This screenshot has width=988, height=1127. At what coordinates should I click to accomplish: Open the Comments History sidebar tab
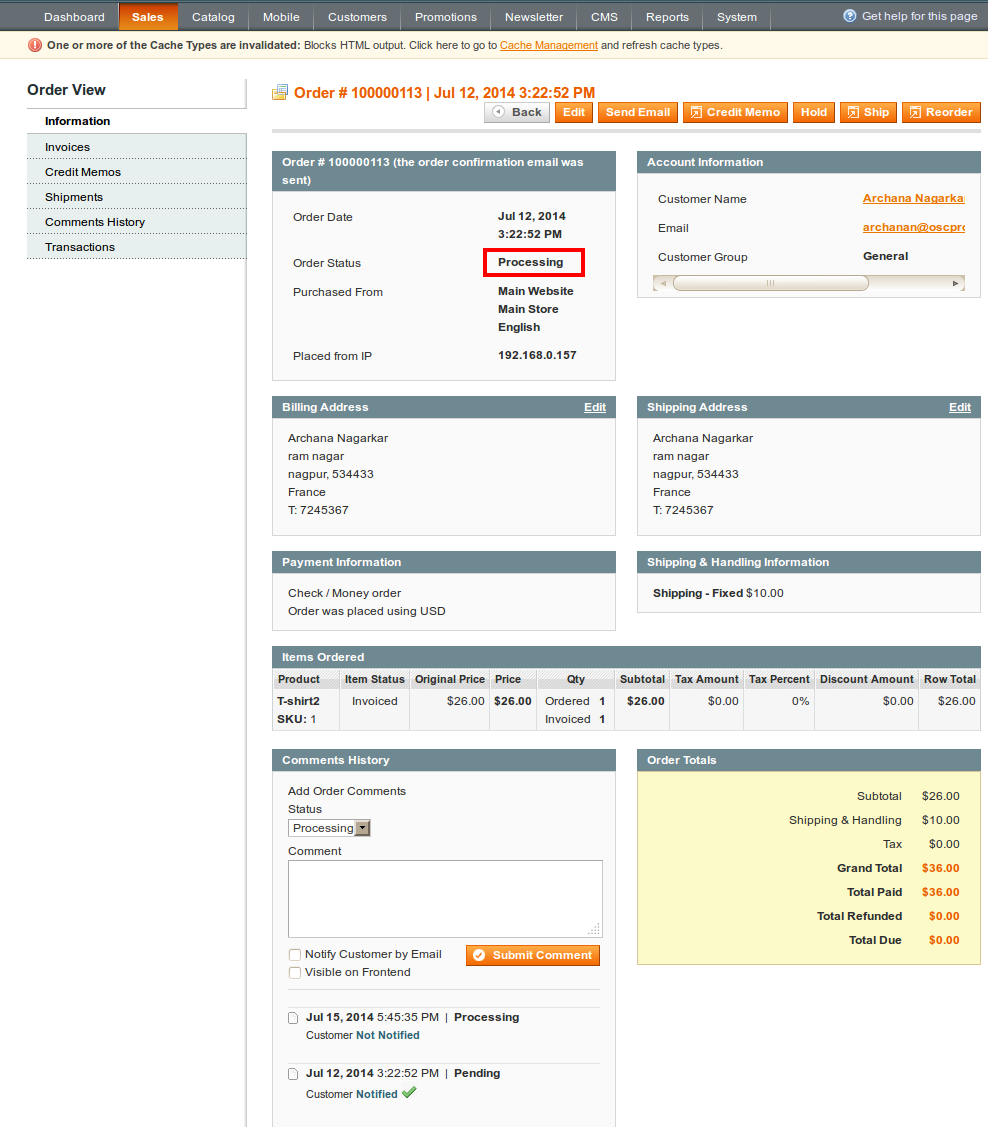95,222
